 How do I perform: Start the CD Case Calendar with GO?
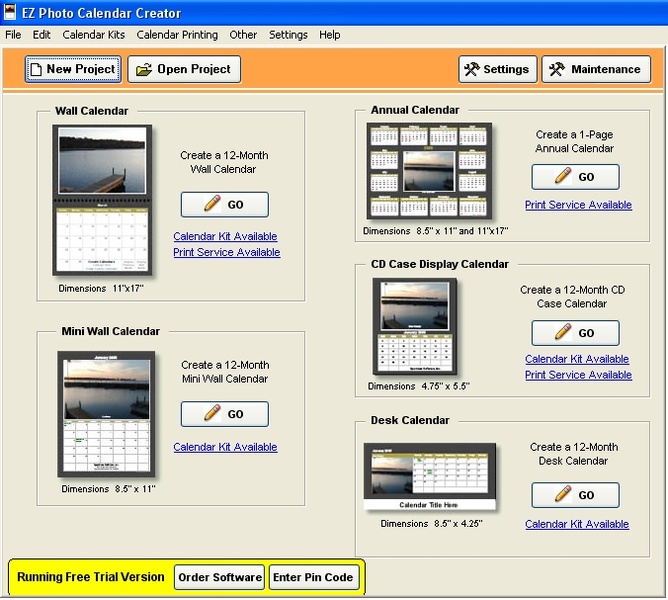point(576,333)
